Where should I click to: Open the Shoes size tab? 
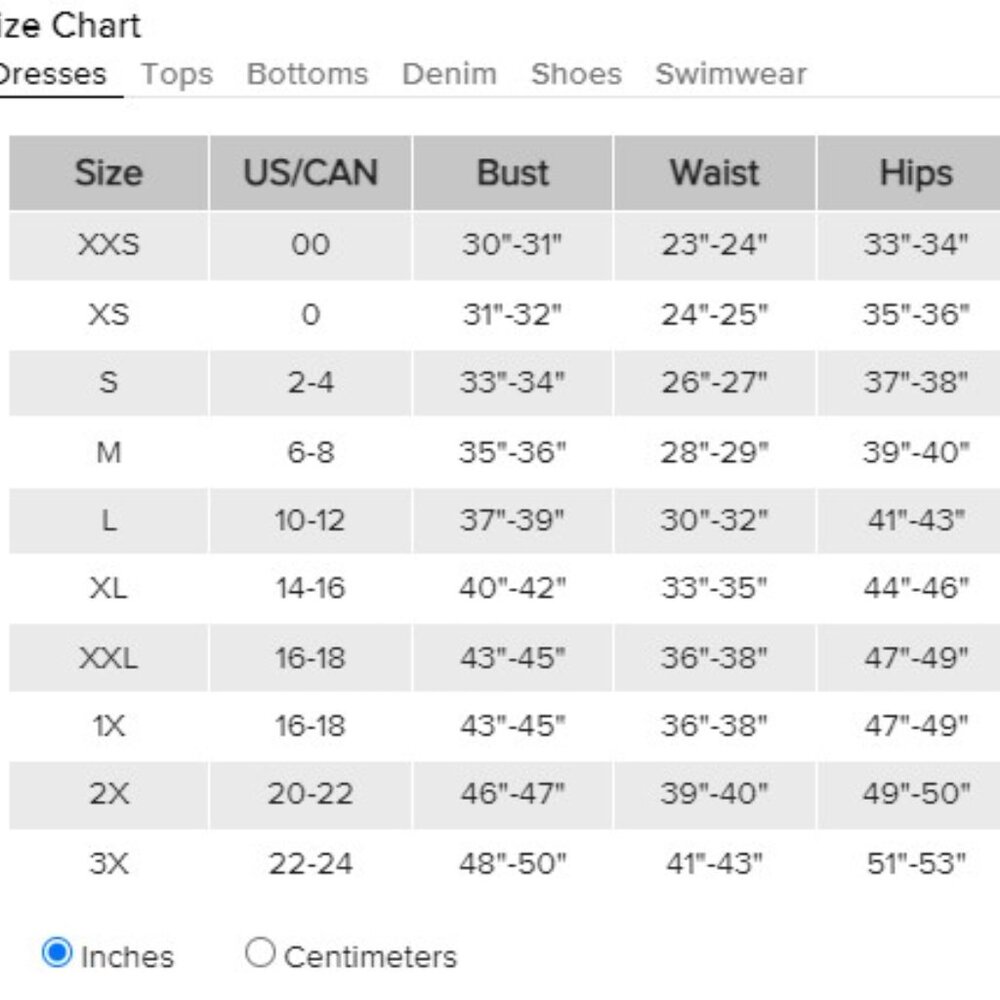click(x=577, y=74)
